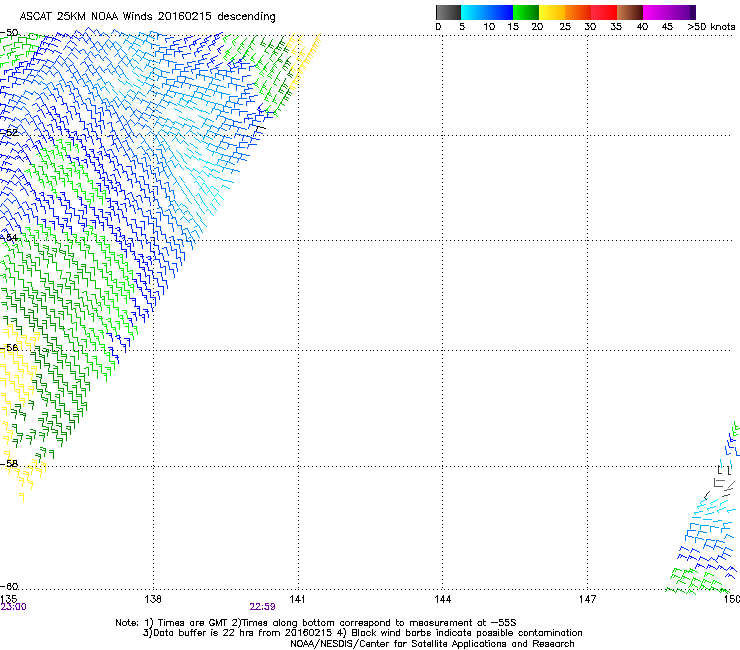Viewport: 740px width, 650px height.
Task: Click the NOAA/NESDIS credit line
Action: [x=432, y=644]
